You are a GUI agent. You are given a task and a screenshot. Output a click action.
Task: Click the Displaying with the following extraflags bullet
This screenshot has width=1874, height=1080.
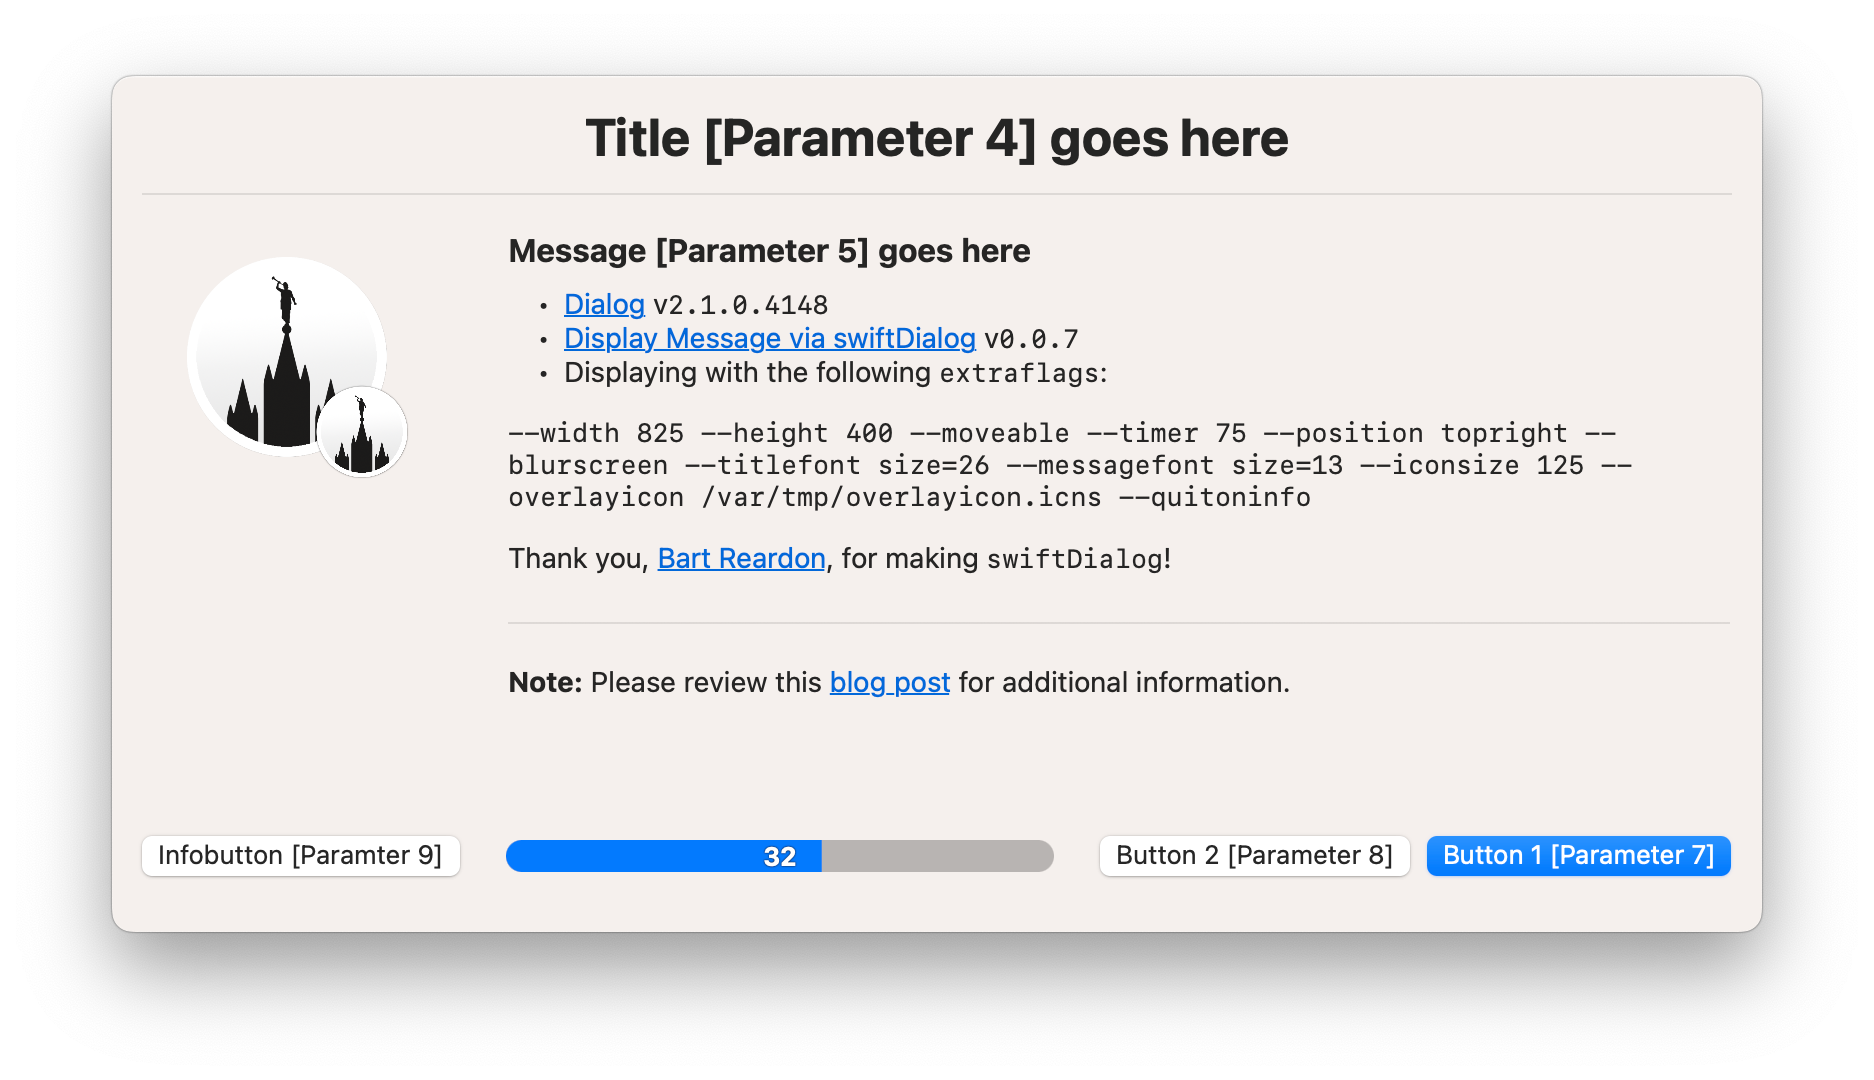(x=836, y=373)
